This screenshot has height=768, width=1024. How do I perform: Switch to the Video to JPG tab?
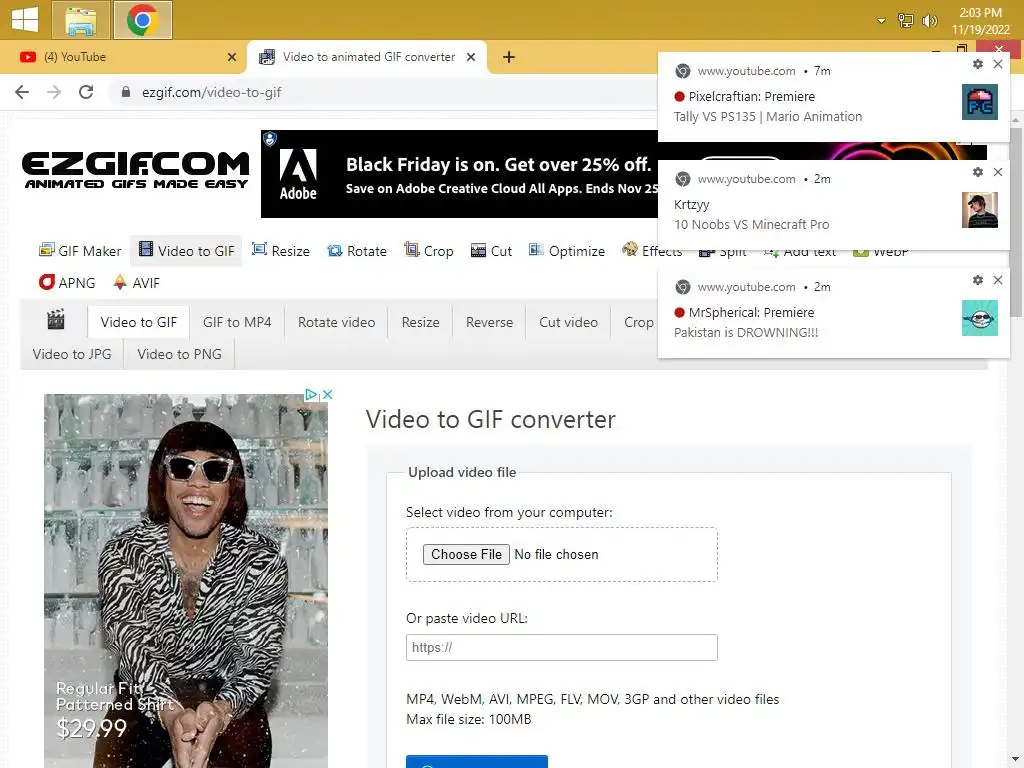pos(72,354)
